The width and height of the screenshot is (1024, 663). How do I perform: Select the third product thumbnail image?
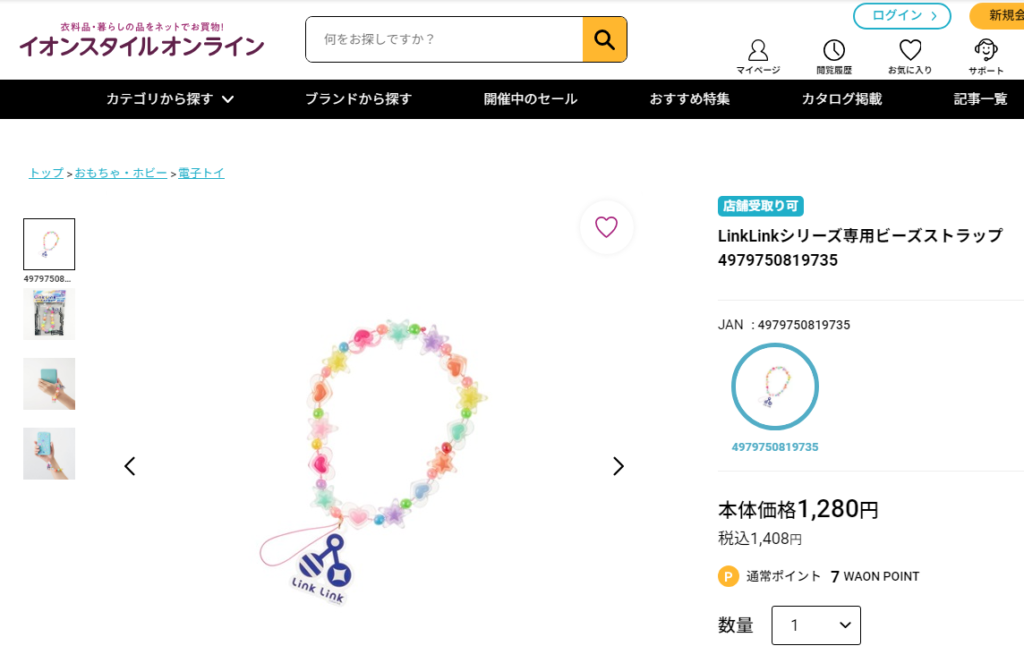49,384
